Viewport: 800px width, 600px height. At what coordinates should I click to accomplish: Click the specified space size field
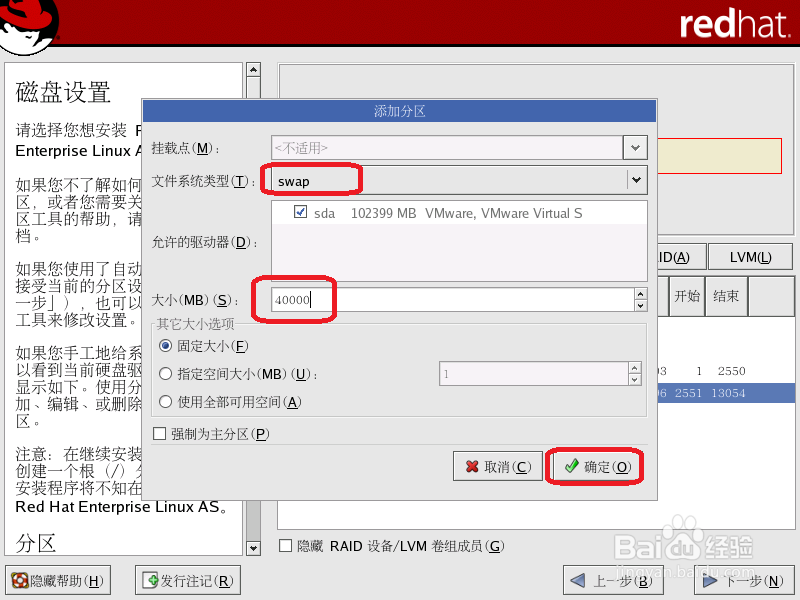tap(534, 373)
